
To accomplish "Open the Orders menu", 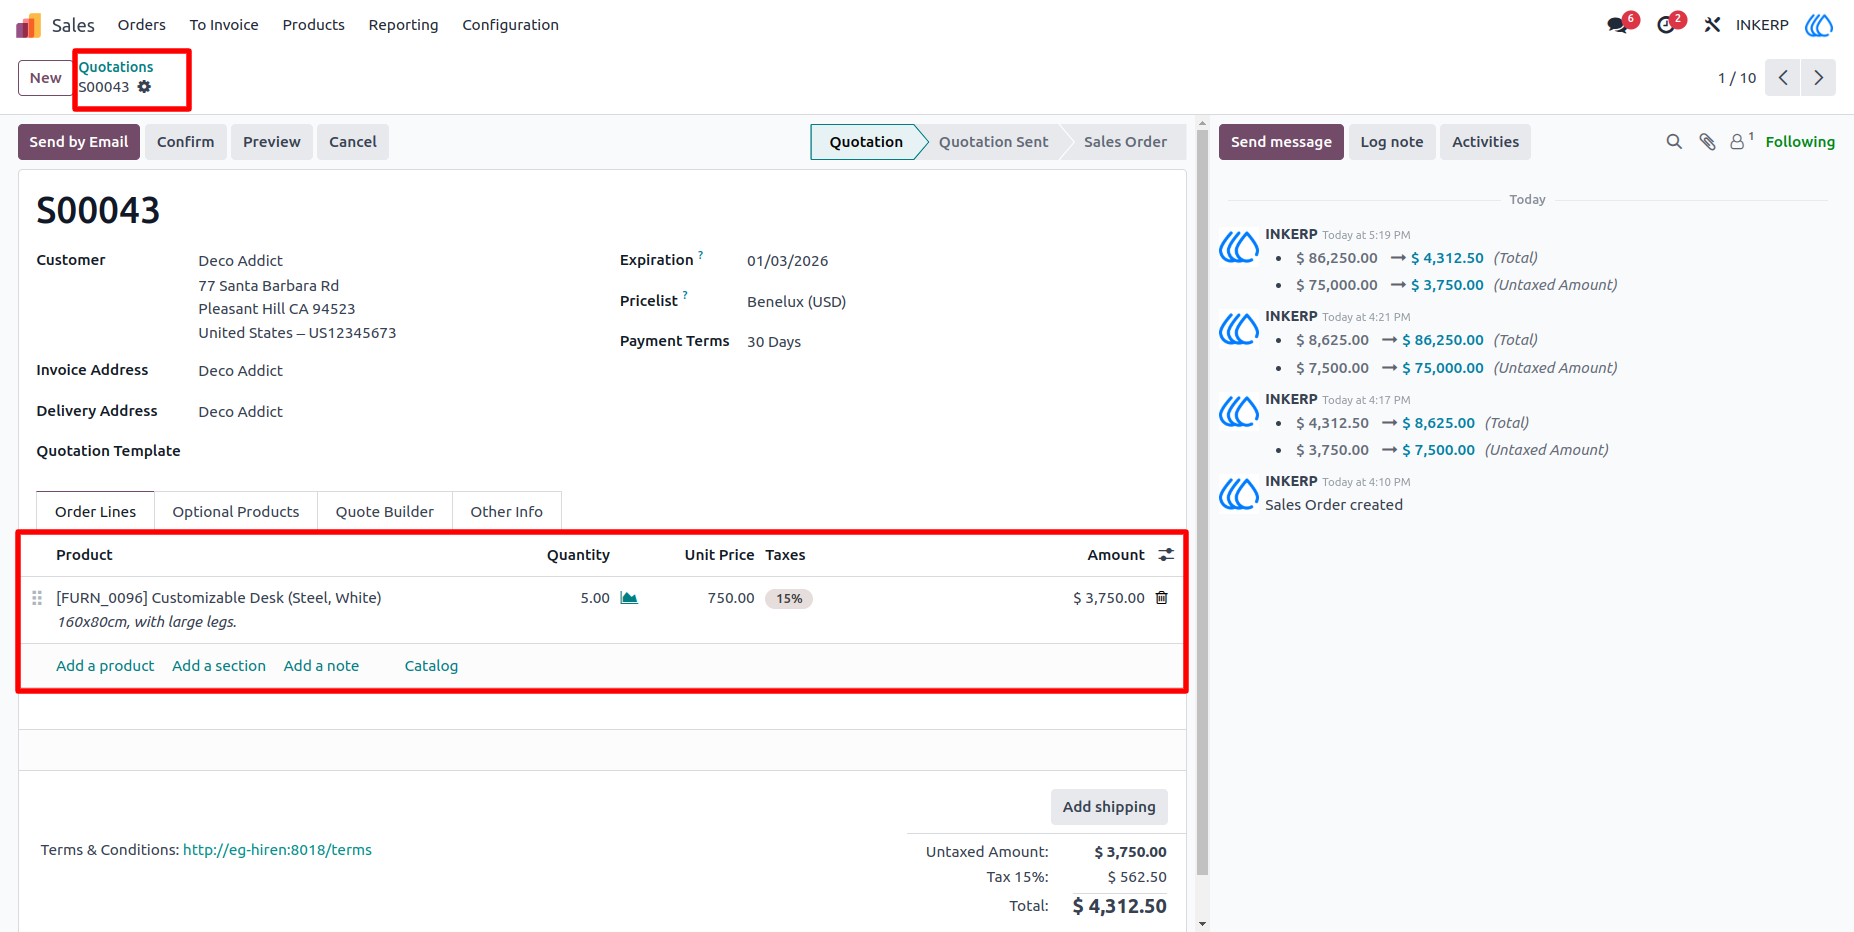I will tap(142, 25).
